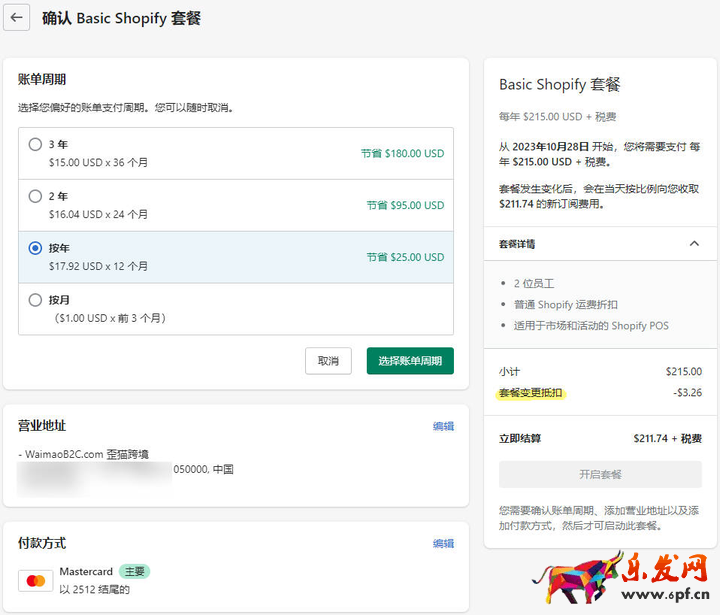
Task: Collapse the 套餐详情 section chevron
Action: coord(694,243)
